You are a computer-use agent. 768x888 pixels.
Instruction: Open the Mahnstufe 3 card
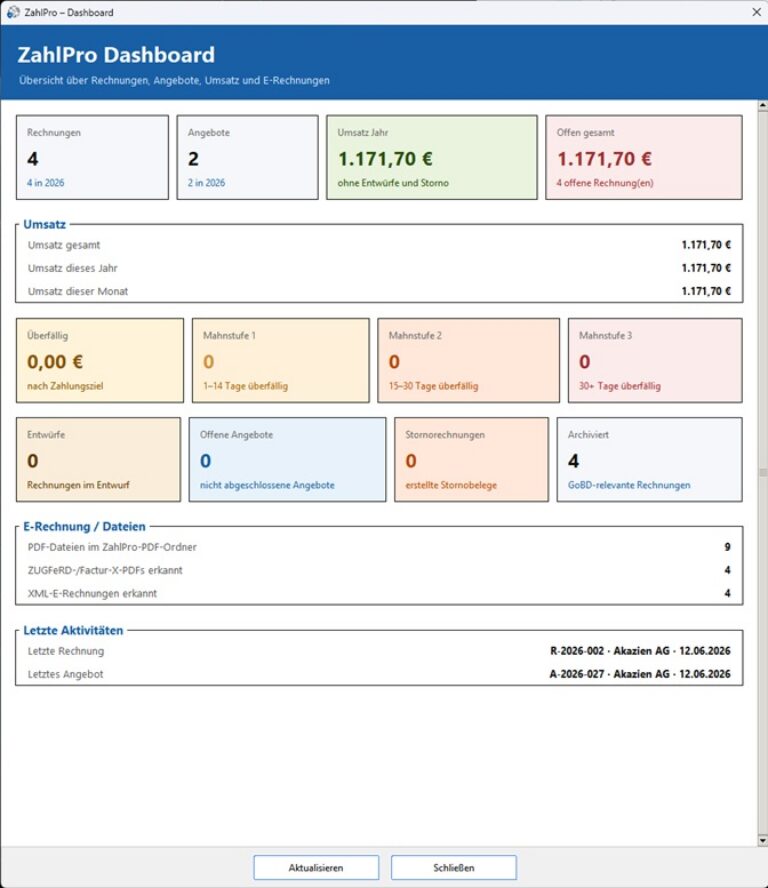point(655,360)
